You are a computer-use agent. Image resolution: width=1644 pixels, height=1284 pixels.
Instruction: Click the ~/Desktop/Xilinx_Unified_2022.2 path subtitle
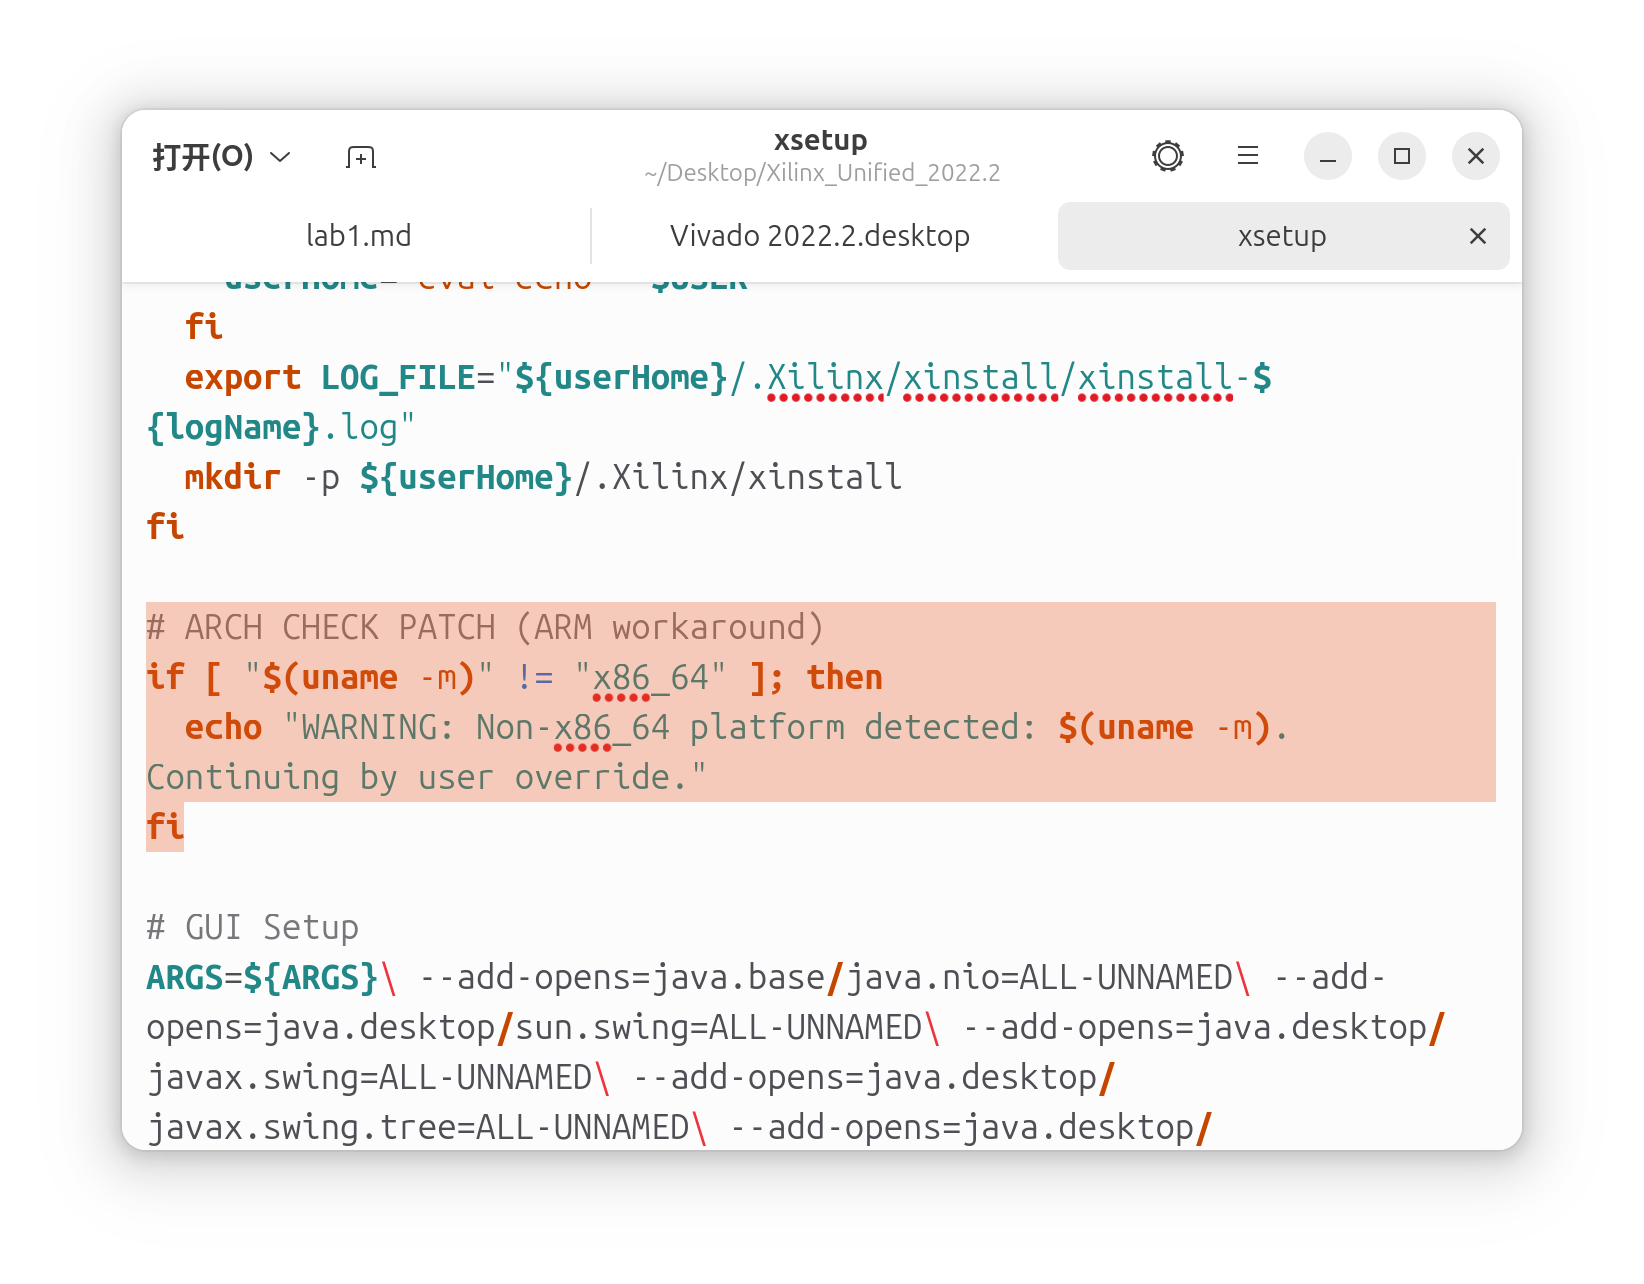pos(822,173)
